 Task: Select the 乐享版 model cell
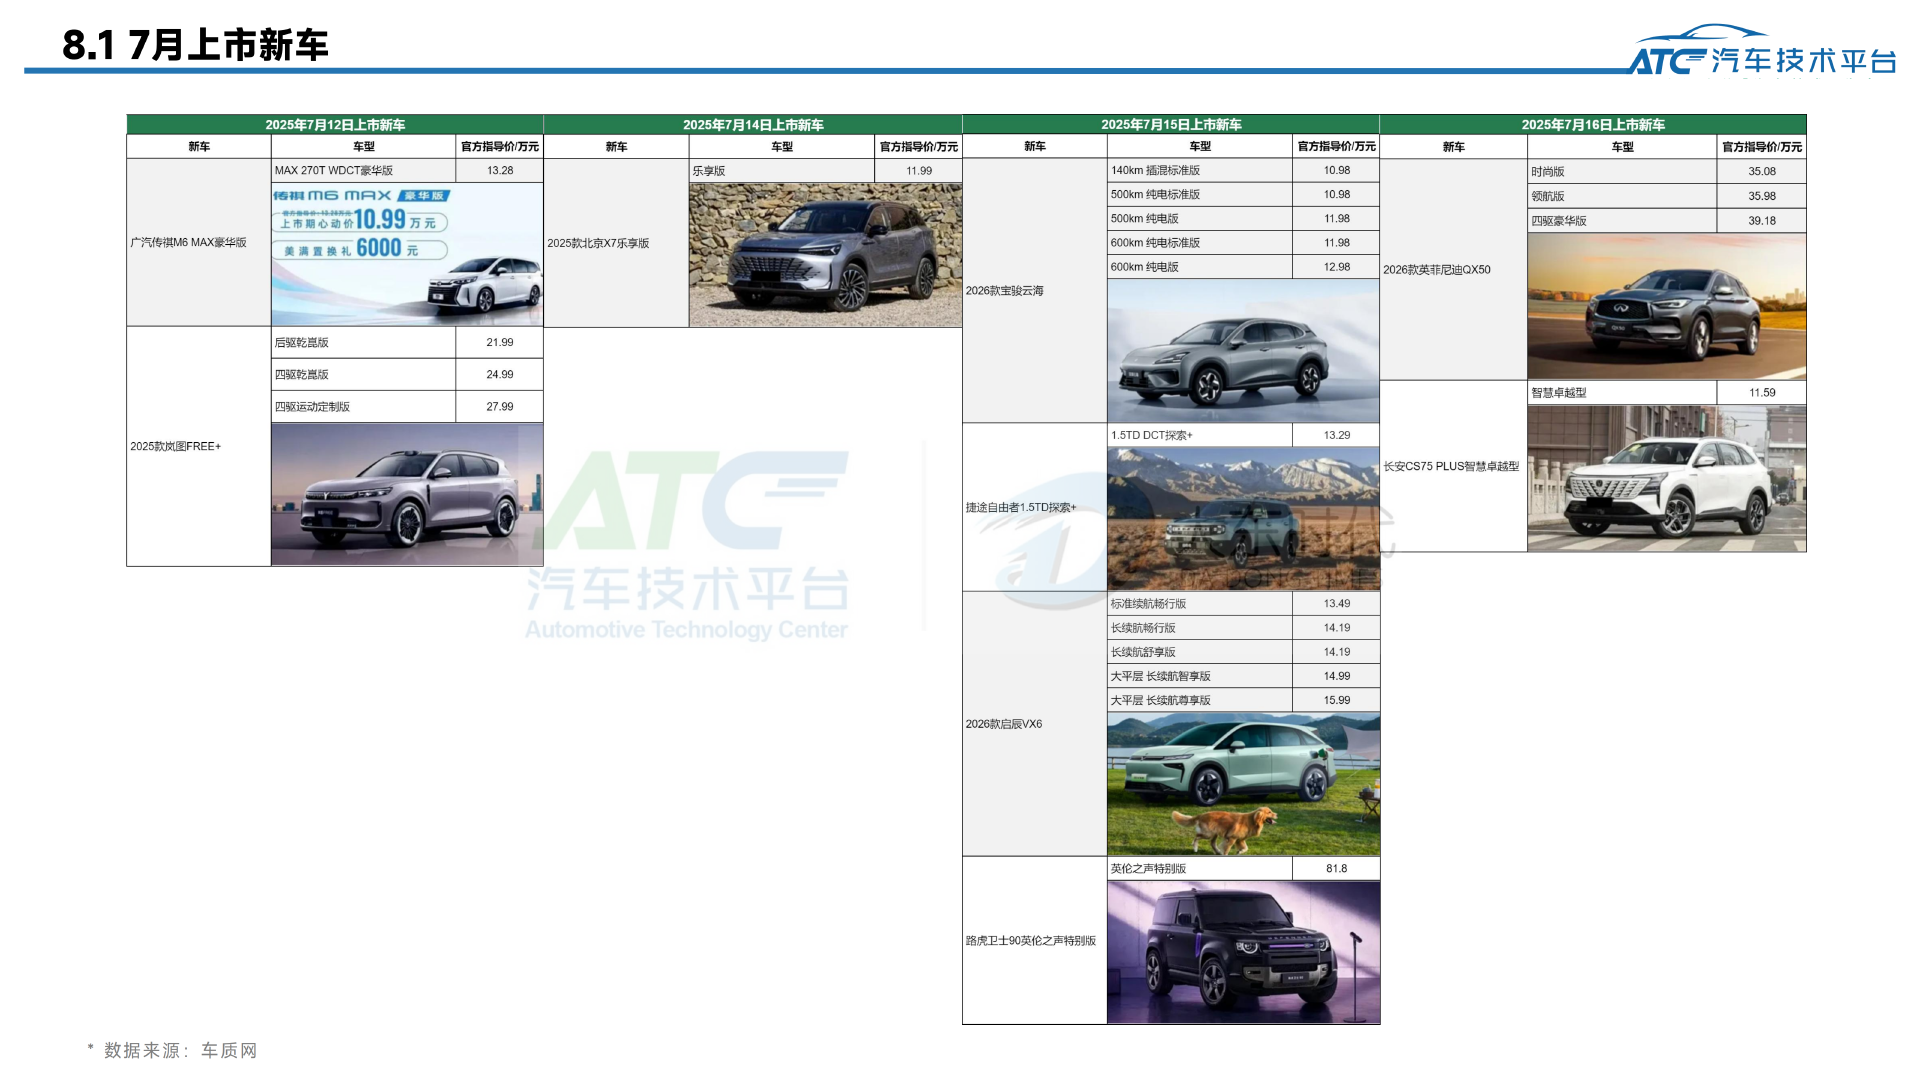coord(782,171)
